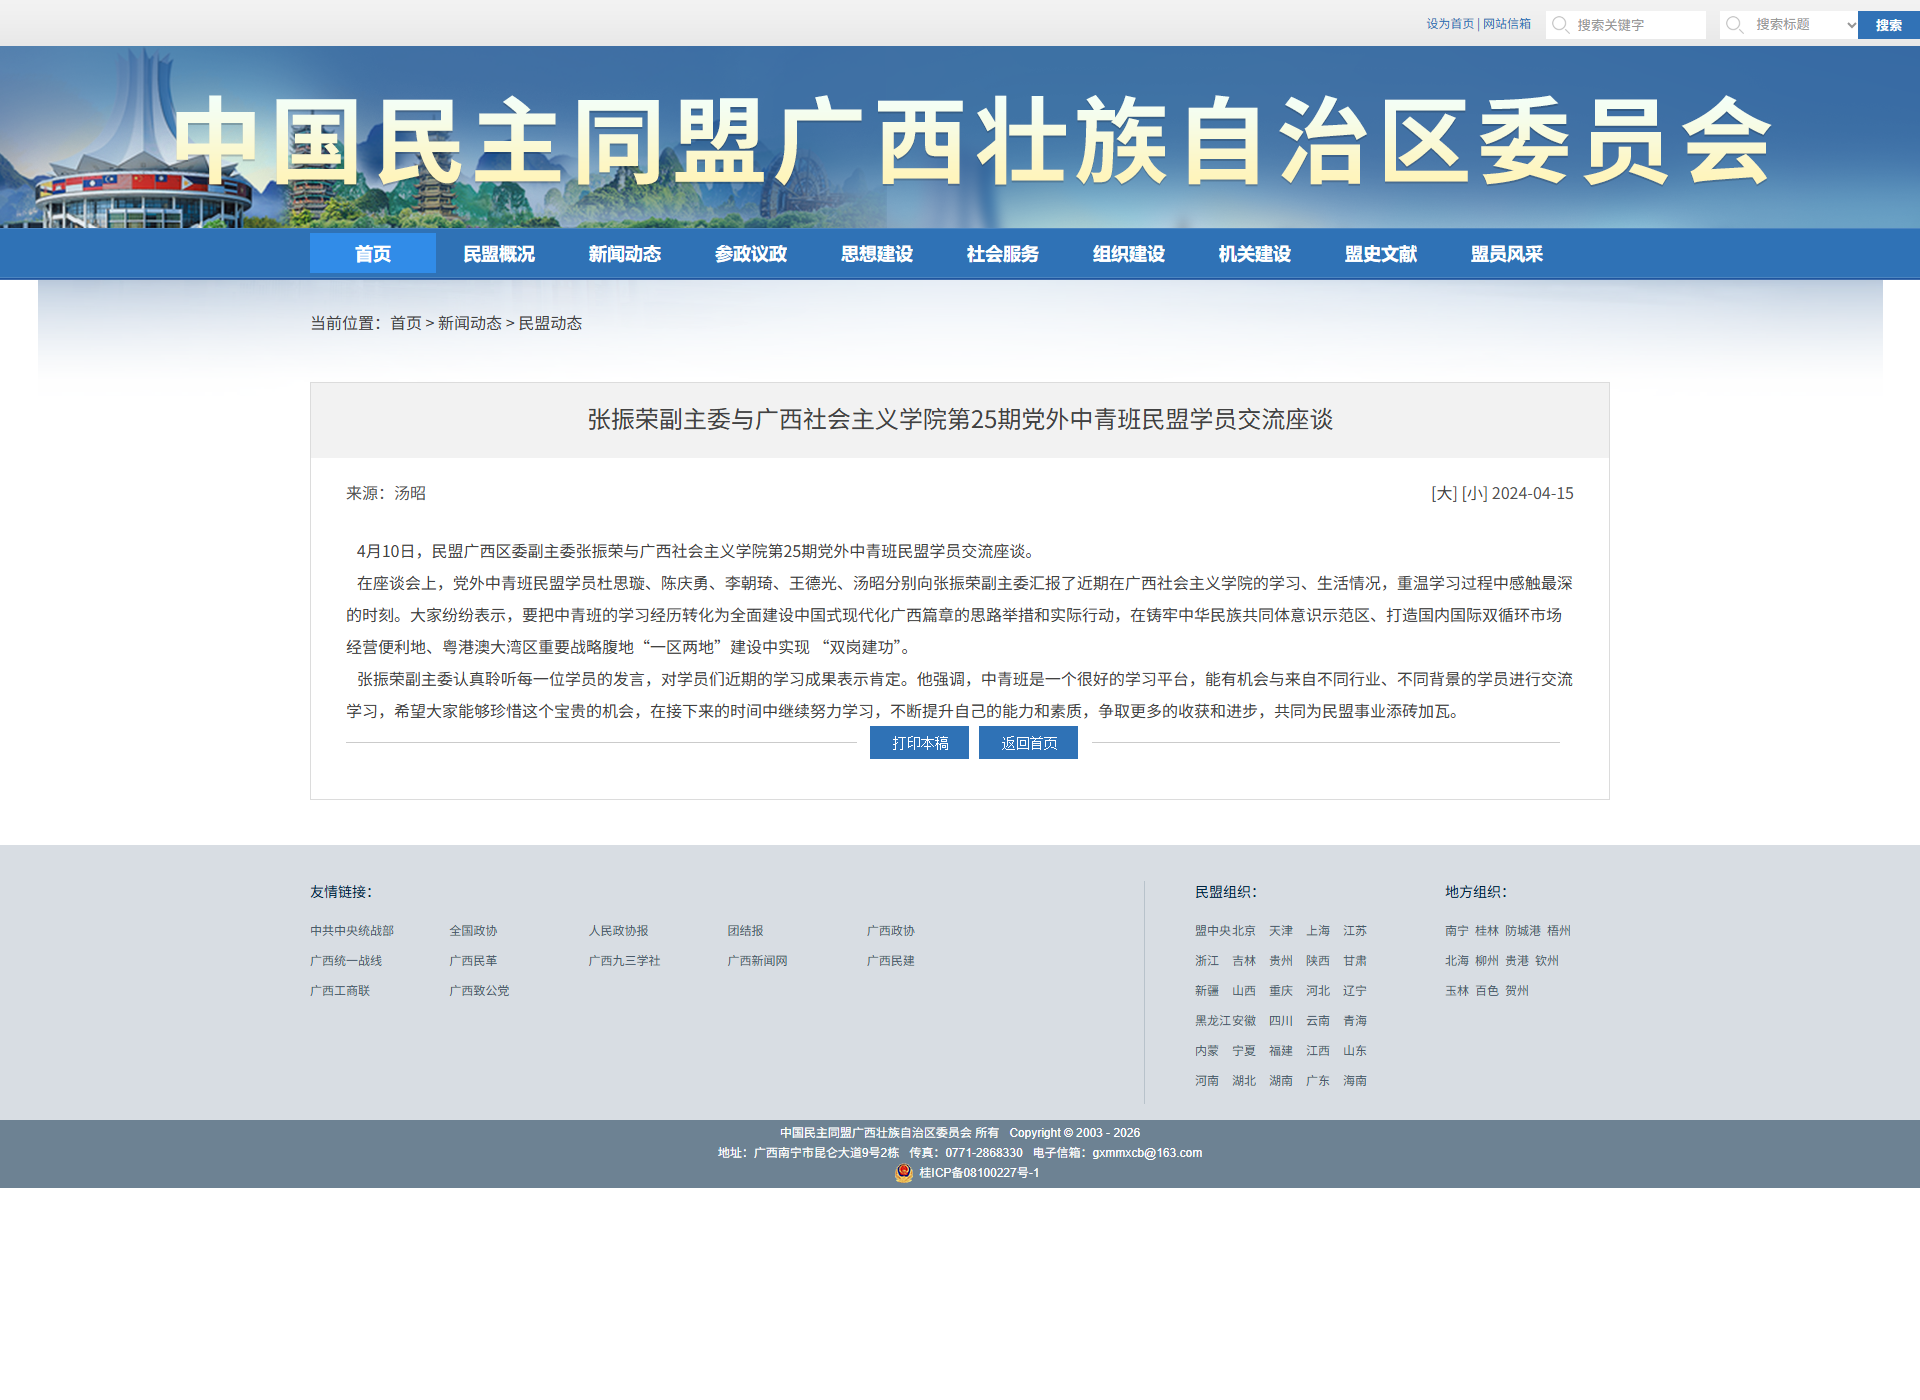Click the 打印本稿 button

pyautogui.click(x=919, y=743)
